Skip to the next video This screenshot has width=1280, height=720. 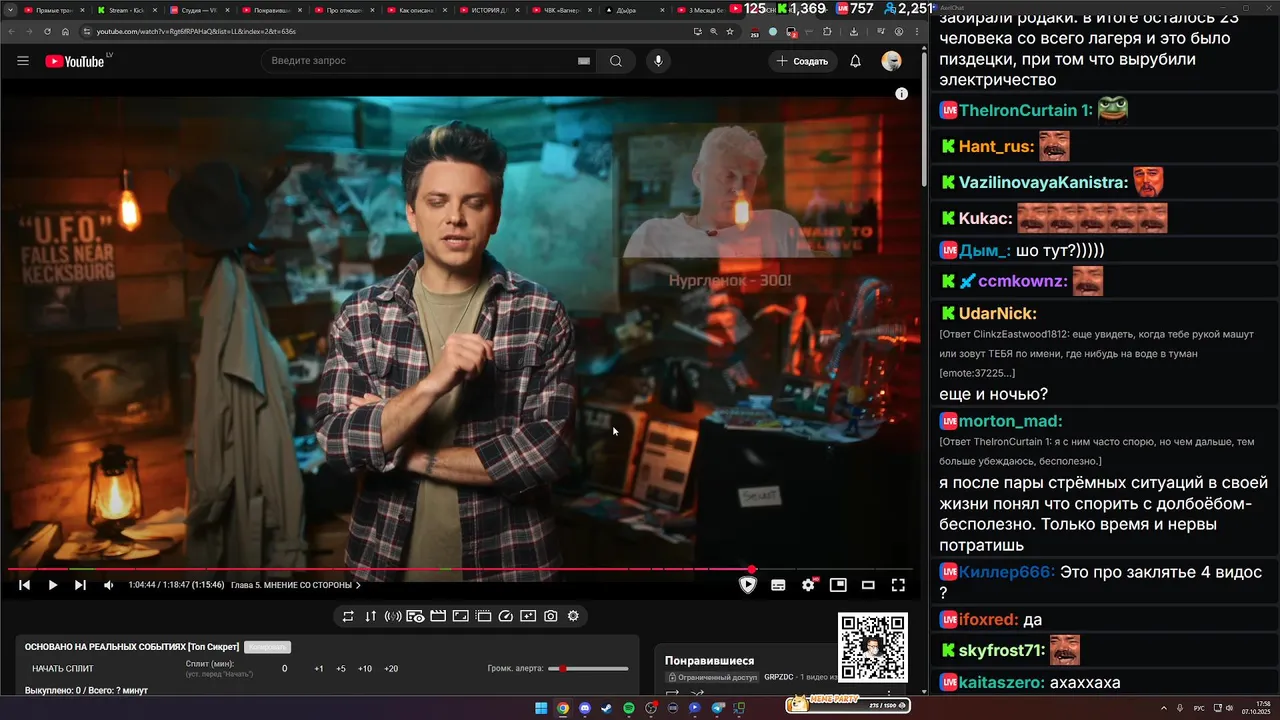[x=81, y=585]
